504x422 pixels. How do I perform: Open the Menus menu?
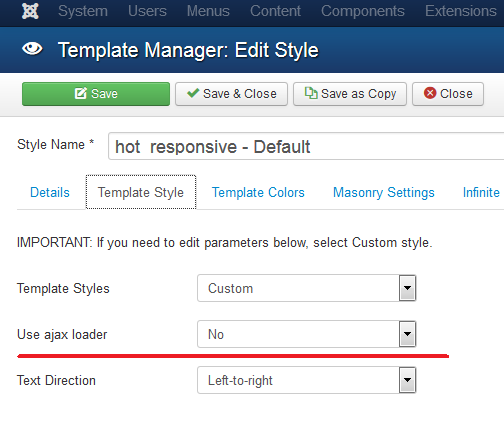[x=208, y=11]
